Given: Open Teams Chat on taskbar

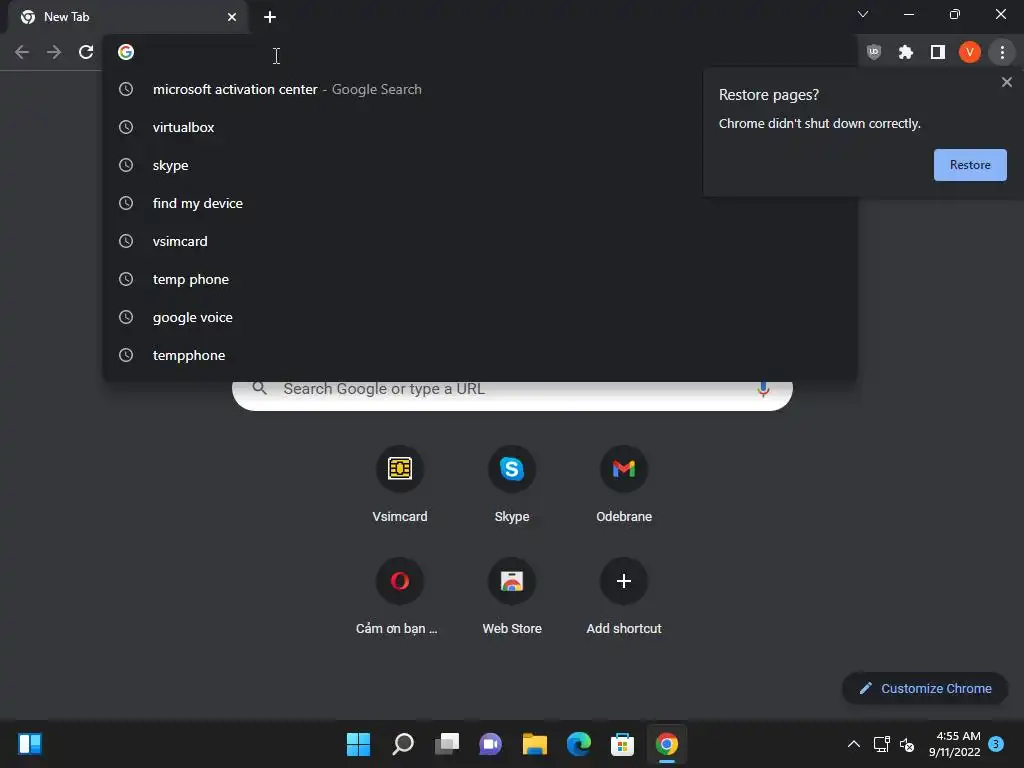Looking at the screenshot, I should pos(490,744).
